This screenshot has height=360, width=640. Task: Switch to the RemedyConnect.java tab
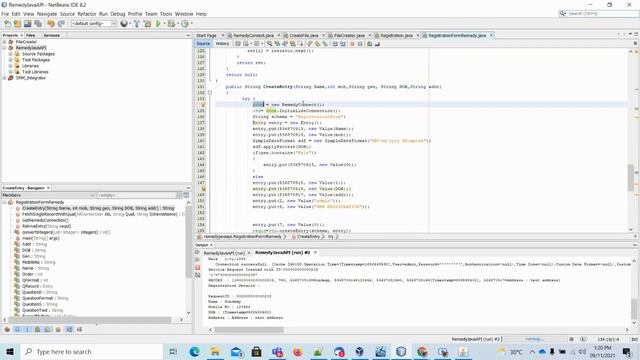pos(254,36)
